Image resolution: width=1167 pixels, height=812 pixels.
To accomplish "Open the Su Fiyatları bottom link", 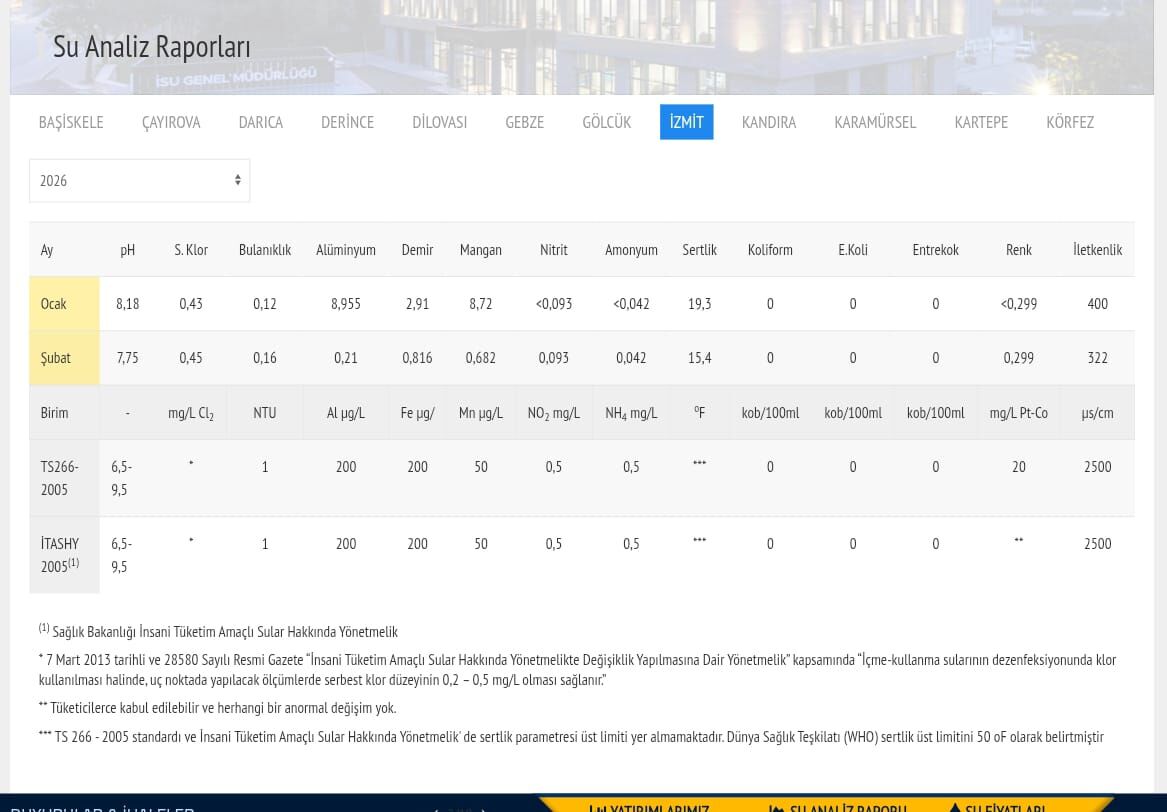I will tap(998, 806).
